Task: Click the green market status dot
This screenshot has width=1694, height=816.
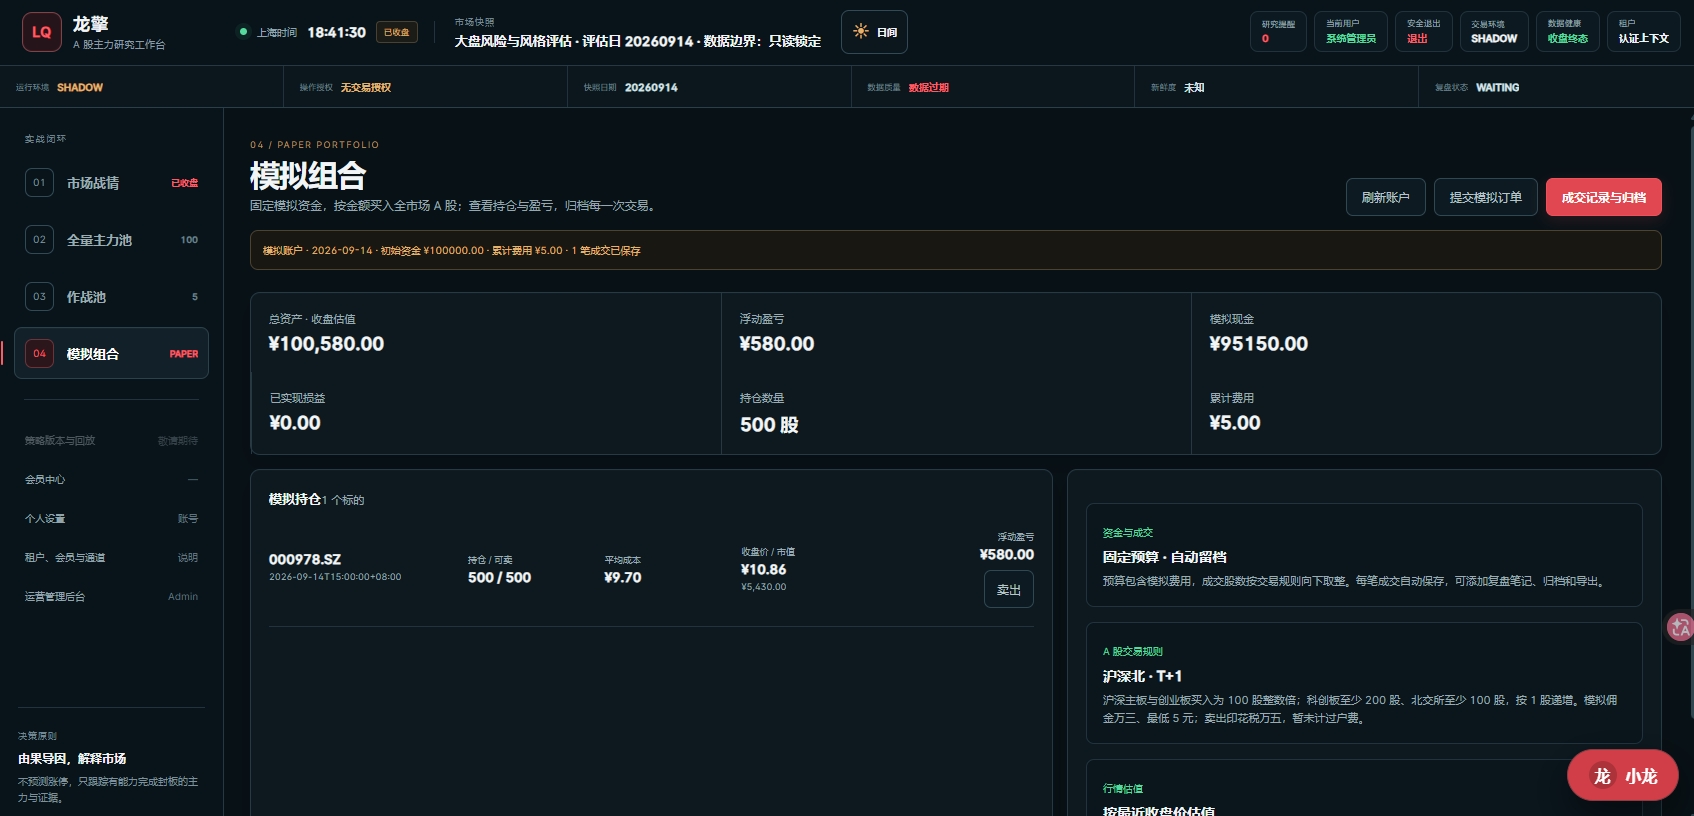Action: click(242, 32)
